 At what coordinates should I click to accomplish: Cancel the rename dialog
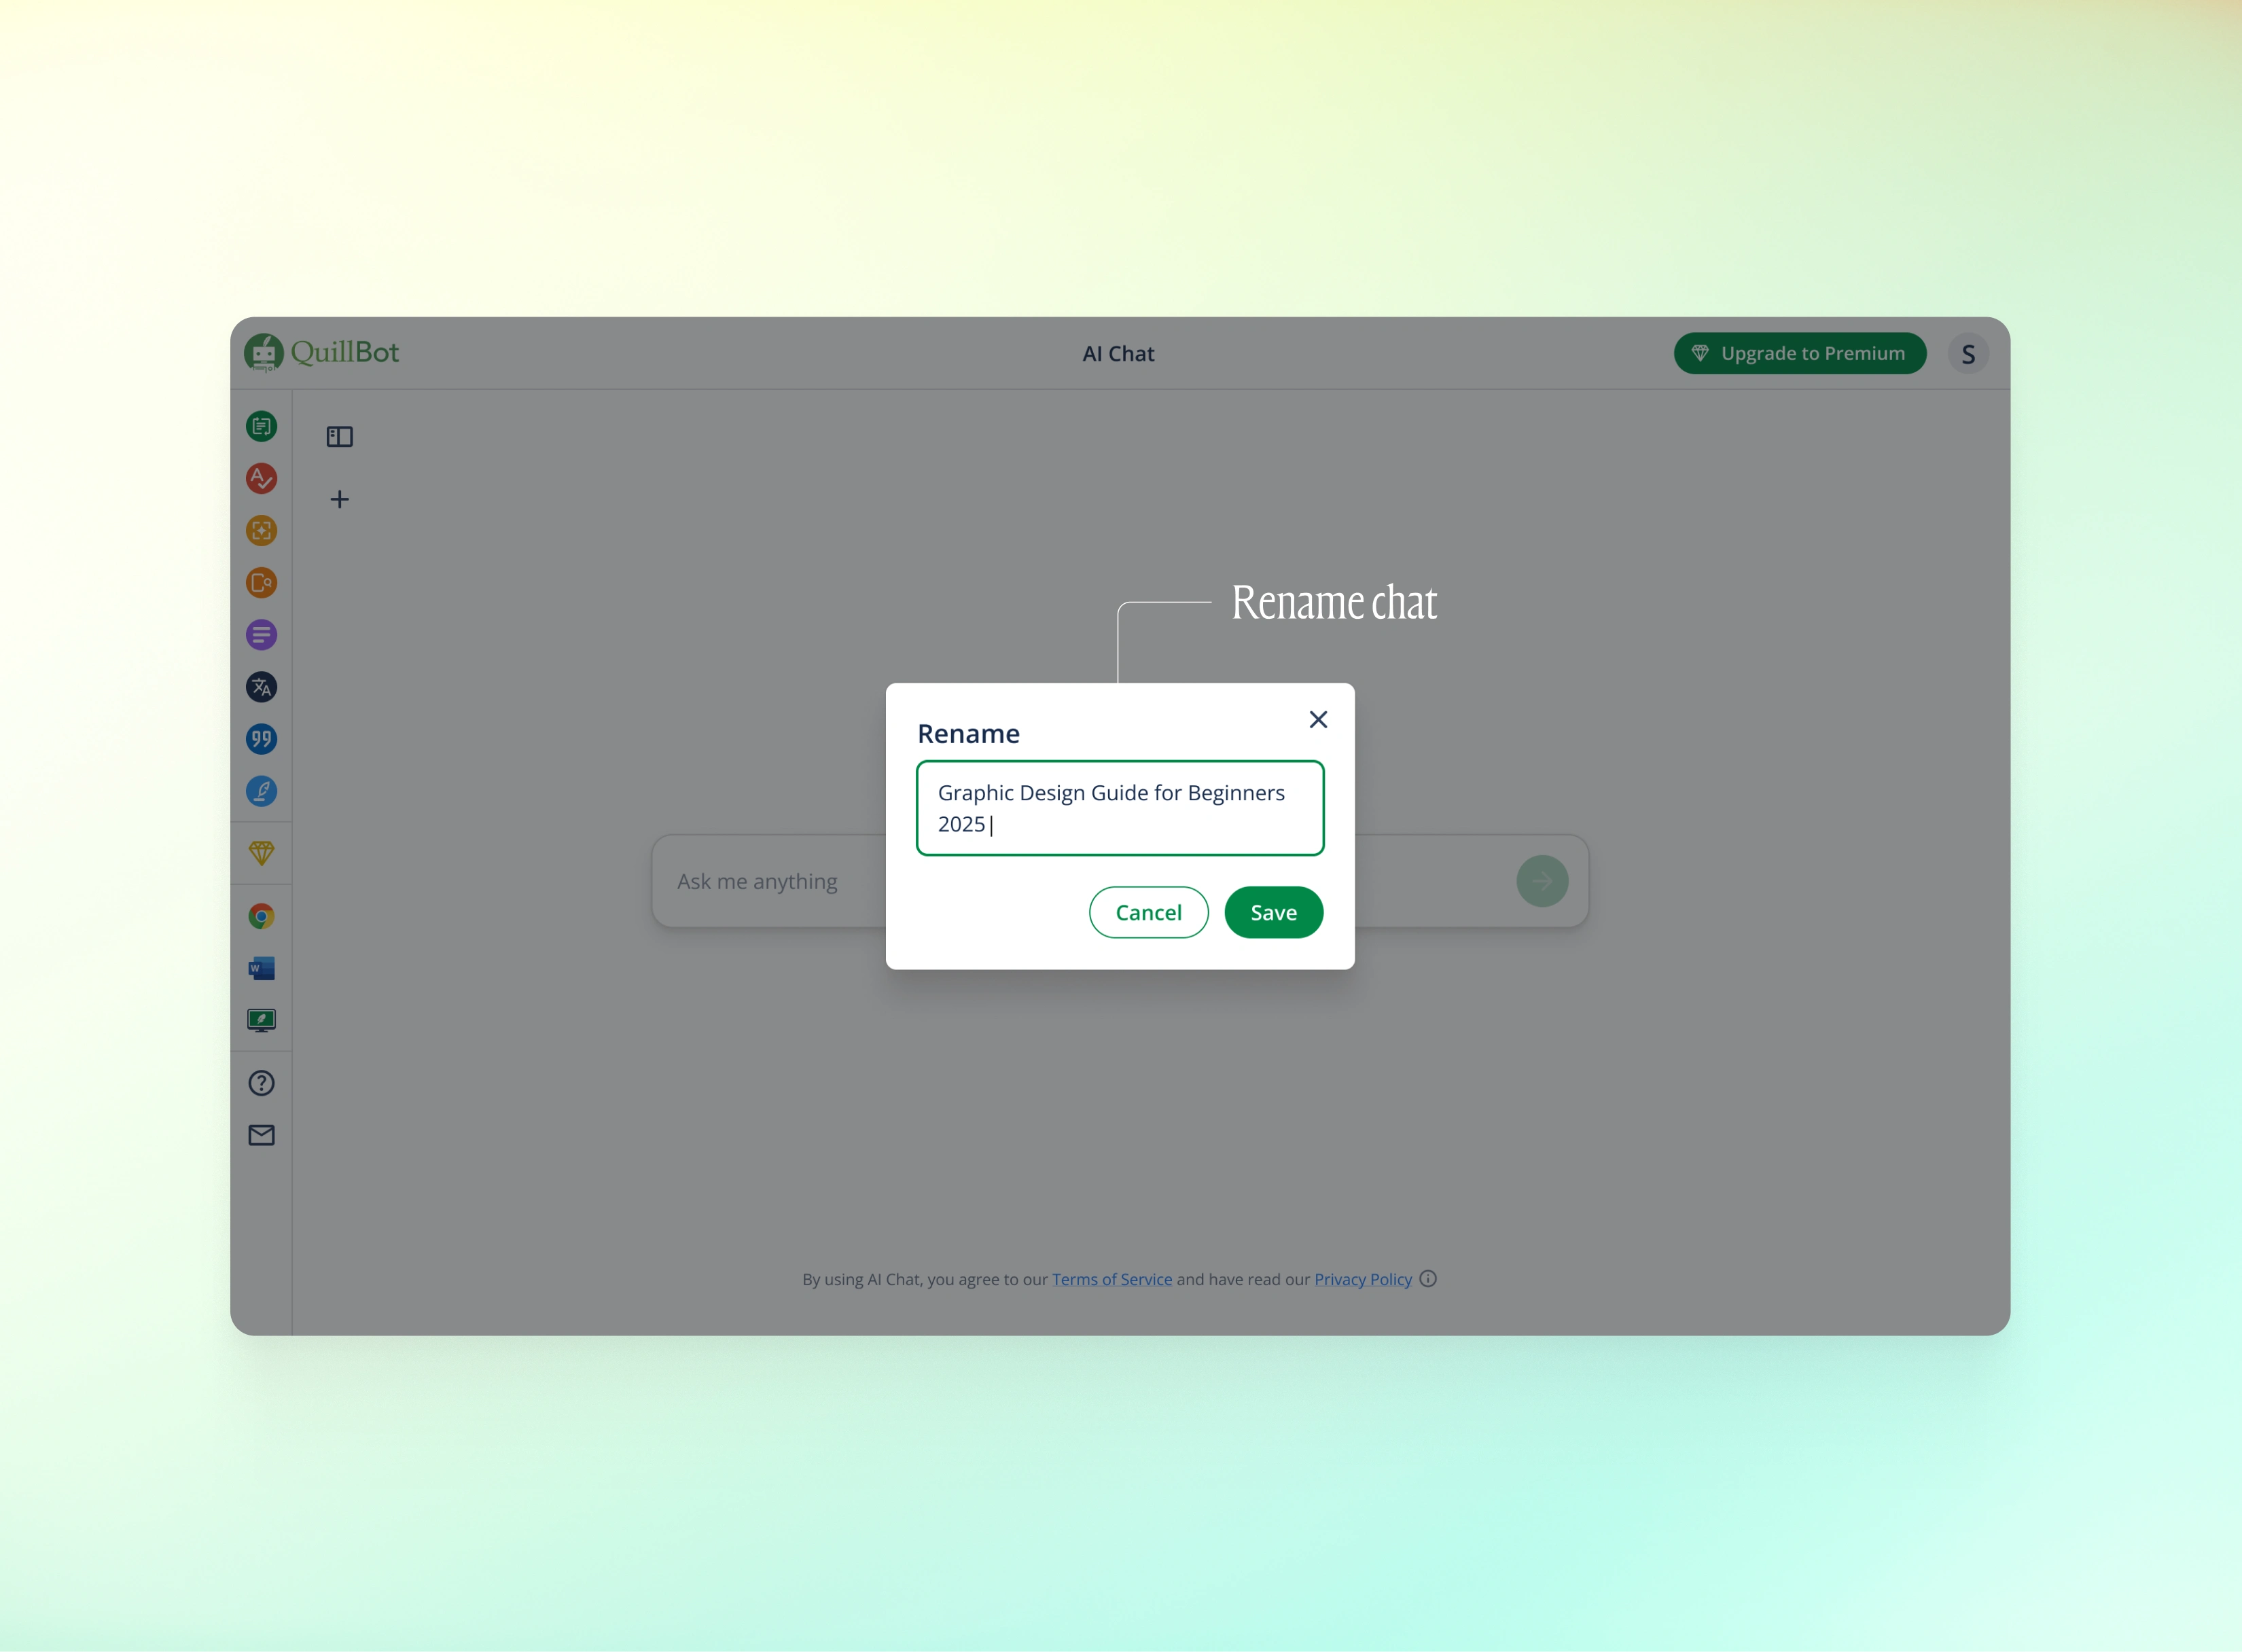click(1148, 912)
